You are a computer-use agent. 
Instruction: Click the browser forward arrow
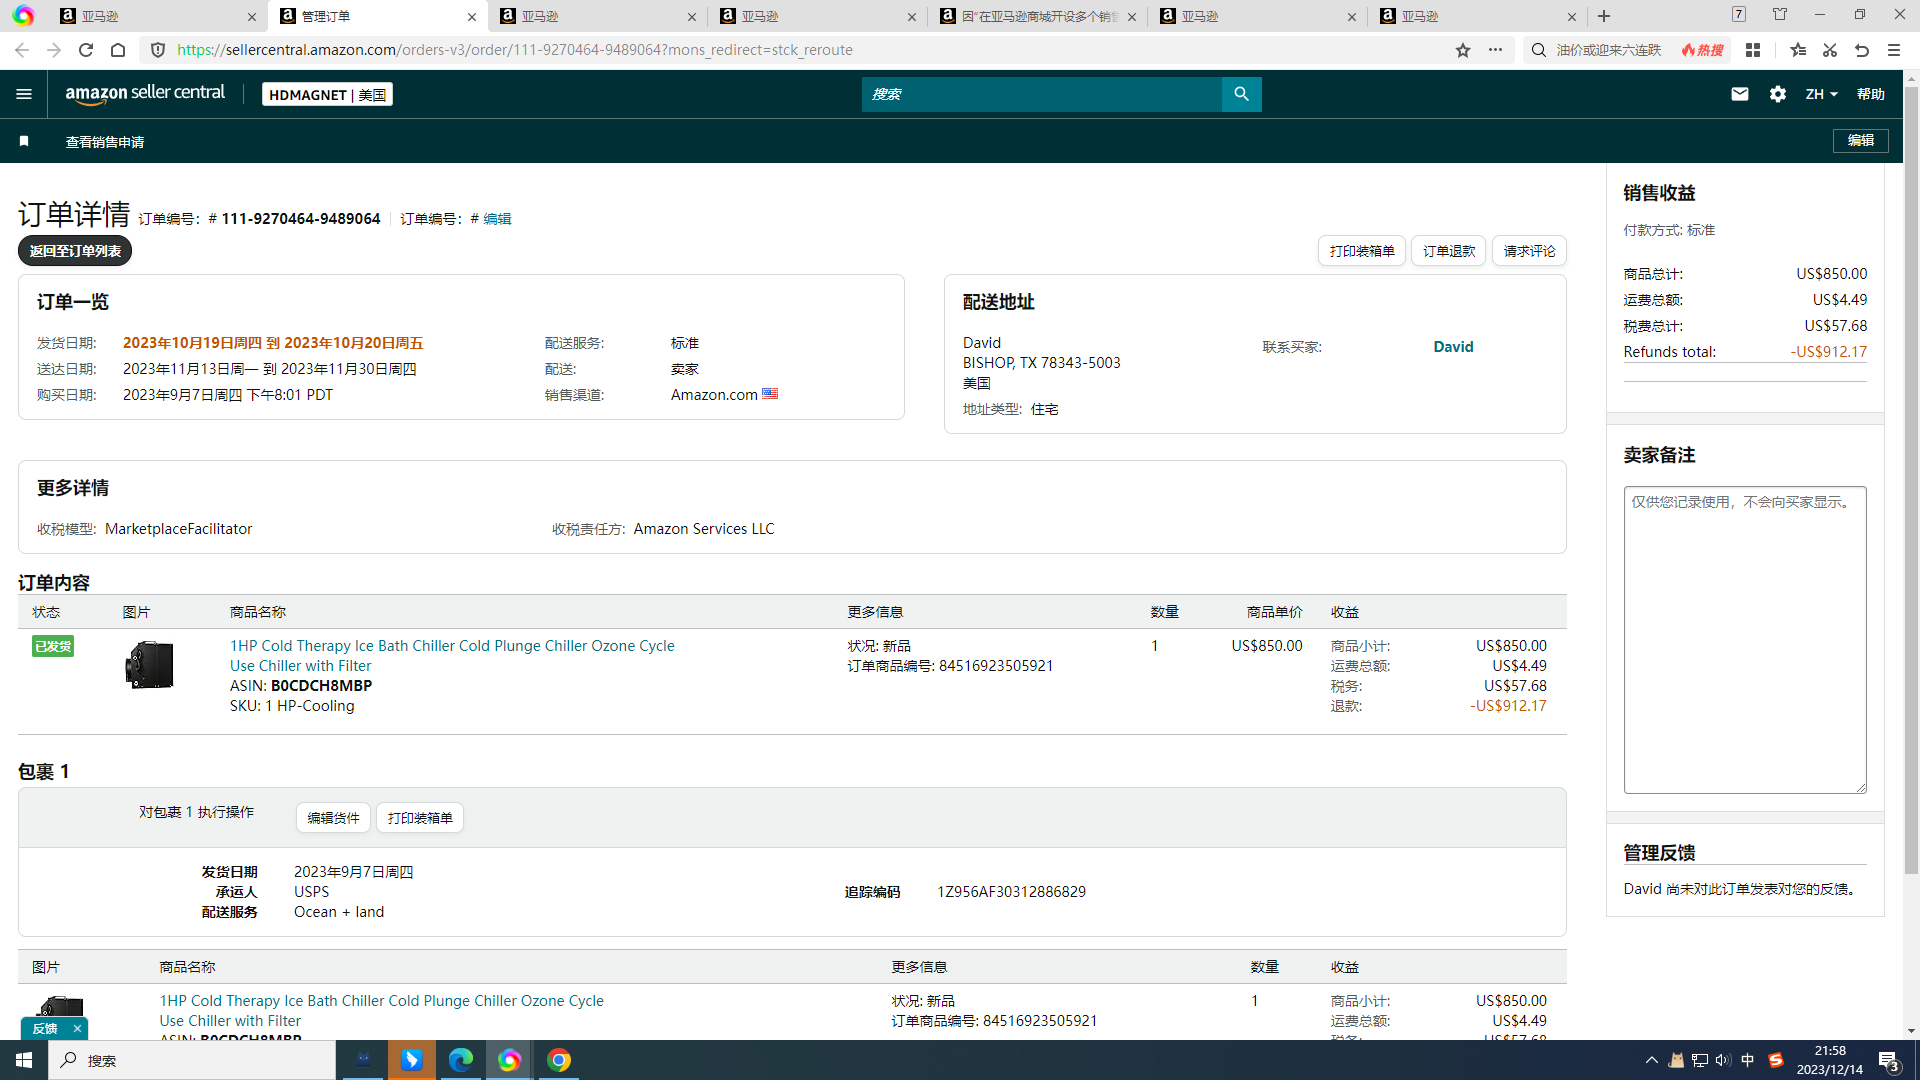[x=54, y=50]
